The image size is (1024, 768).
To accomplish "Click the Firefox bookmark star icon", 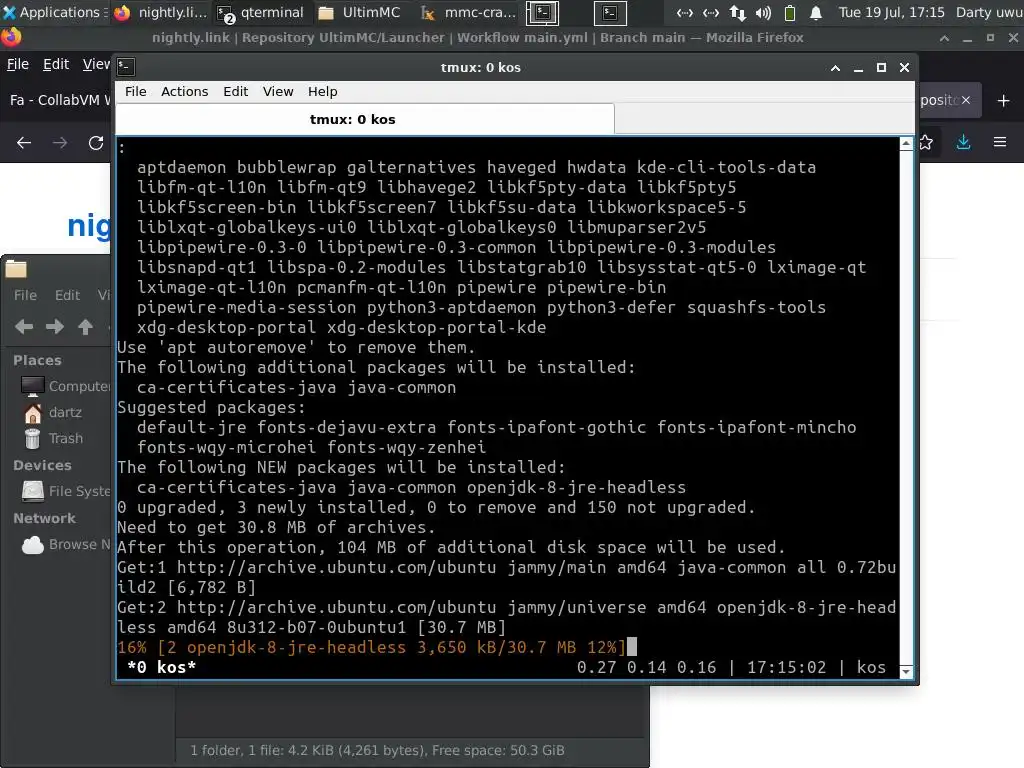I will coord(926,142).
